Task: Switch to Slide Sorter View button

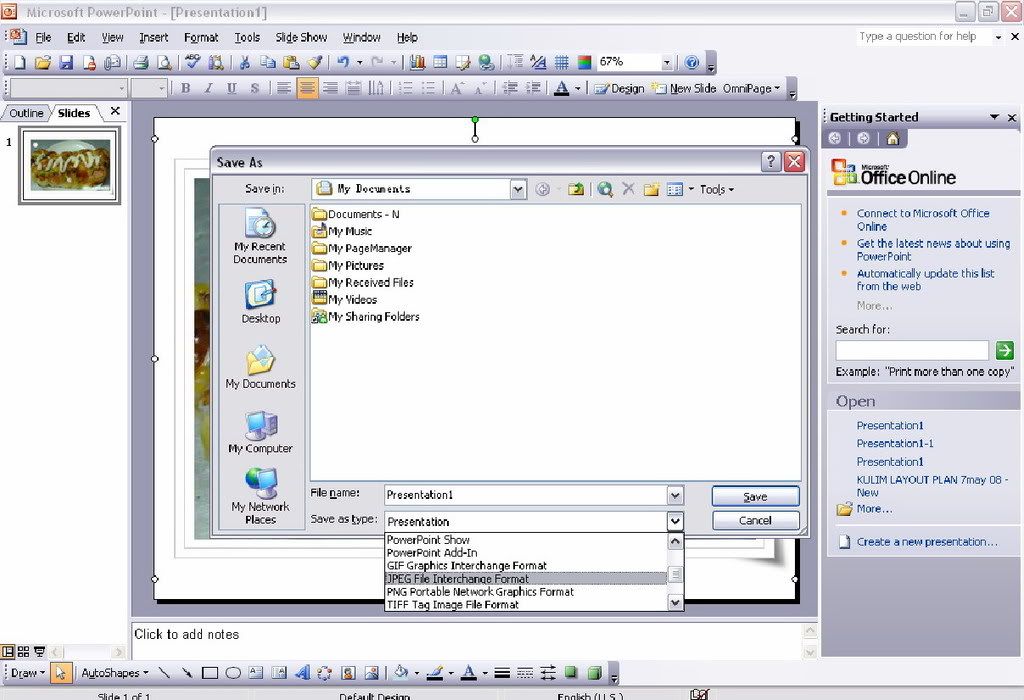Action: click(x=24, y=652)
